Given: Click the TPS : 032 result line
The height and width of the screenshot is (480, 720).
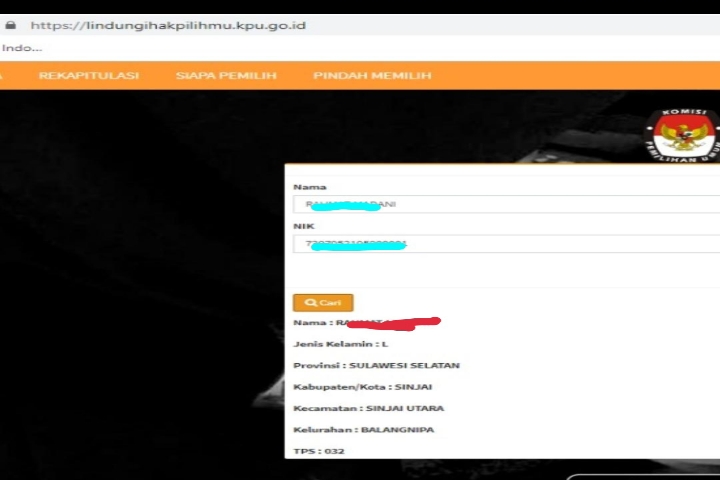Looking at the screenshot, I should pos(319,451).
